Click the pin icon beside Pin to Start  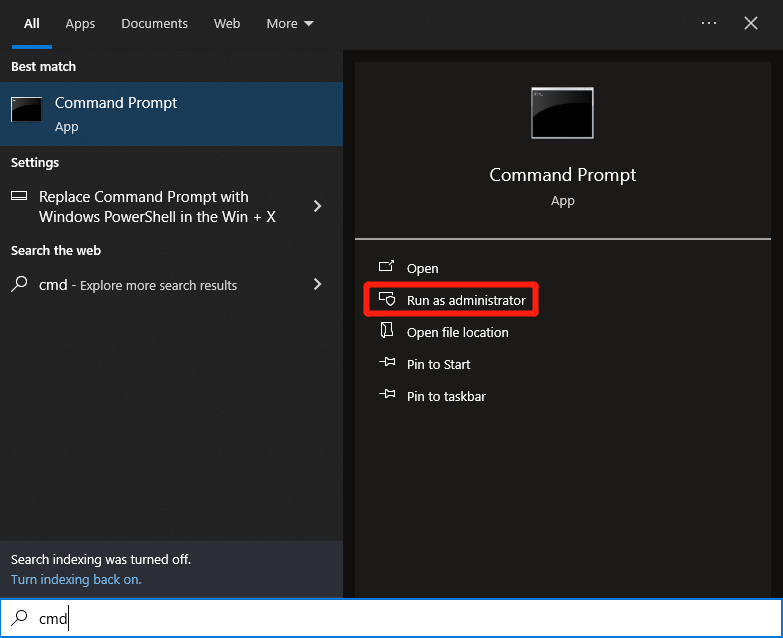(x=387, y=362)
